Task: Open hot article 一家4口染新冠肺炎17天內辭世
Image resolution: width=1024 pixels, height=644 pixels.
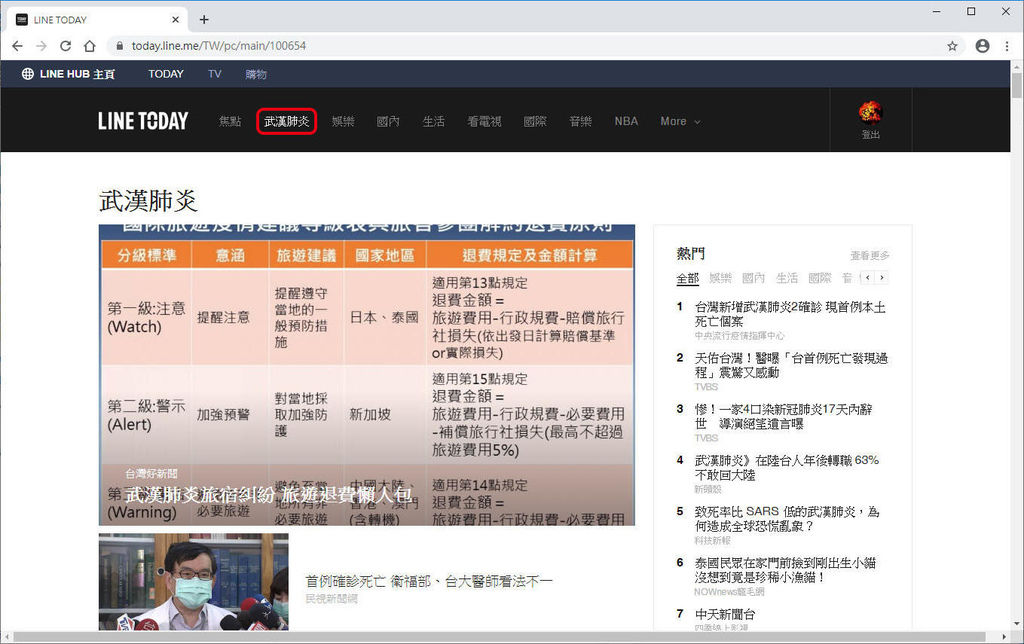Action: 783,416
